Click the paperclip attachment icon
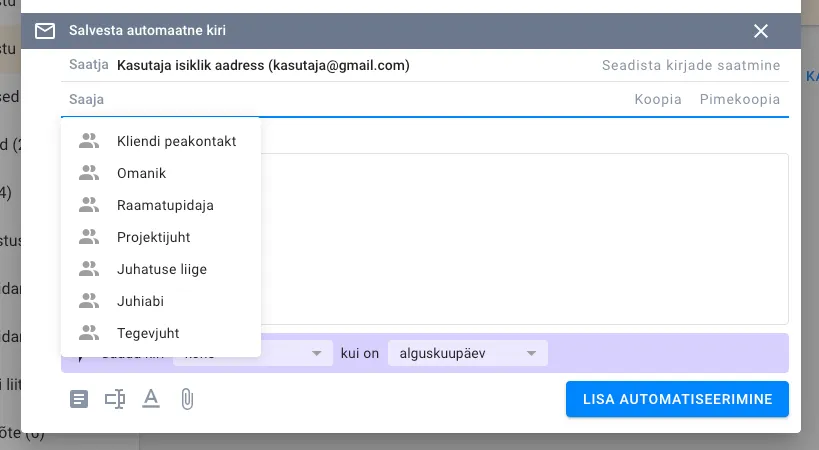The image size is (819, 450). click(186, 399)
